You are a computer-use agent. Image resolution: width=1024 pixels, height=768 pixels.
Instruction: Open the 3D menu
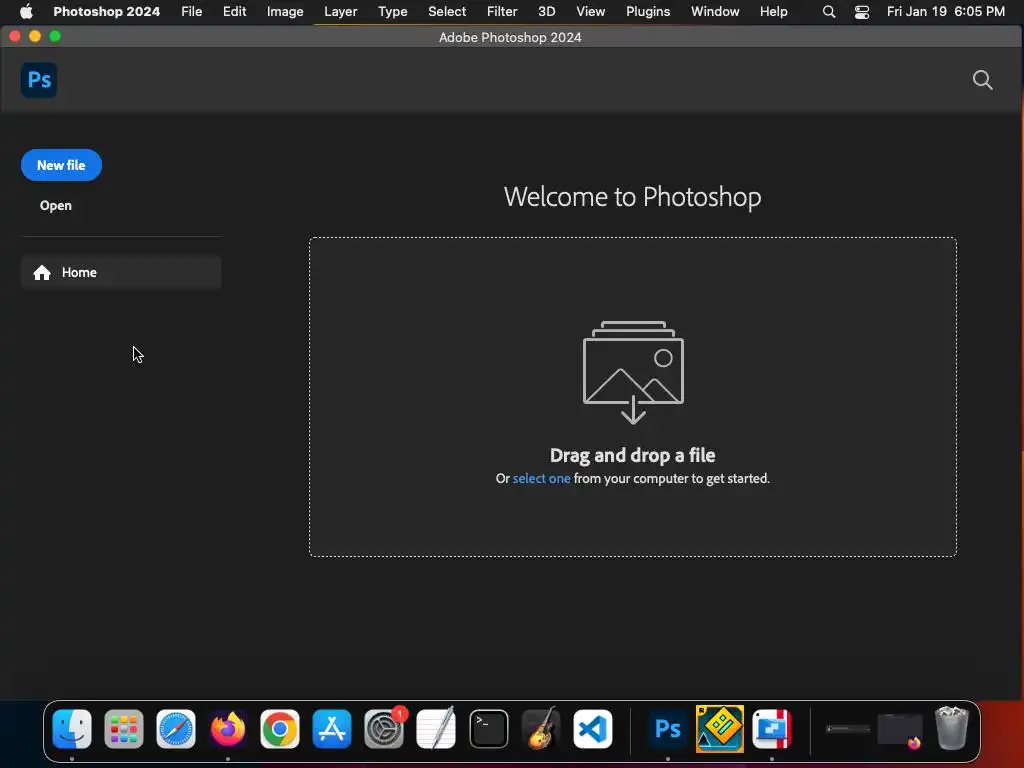pos(546,11)
